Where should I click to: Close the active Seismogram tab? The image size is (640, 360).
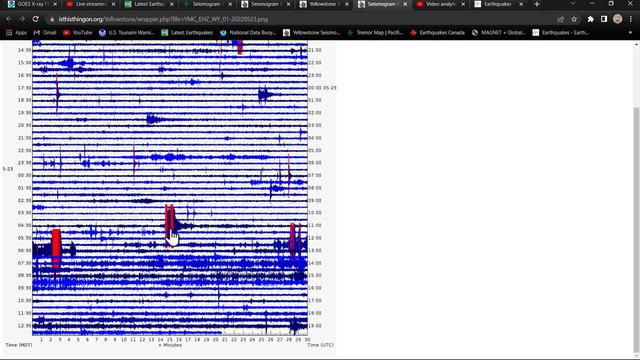[405, 4]
